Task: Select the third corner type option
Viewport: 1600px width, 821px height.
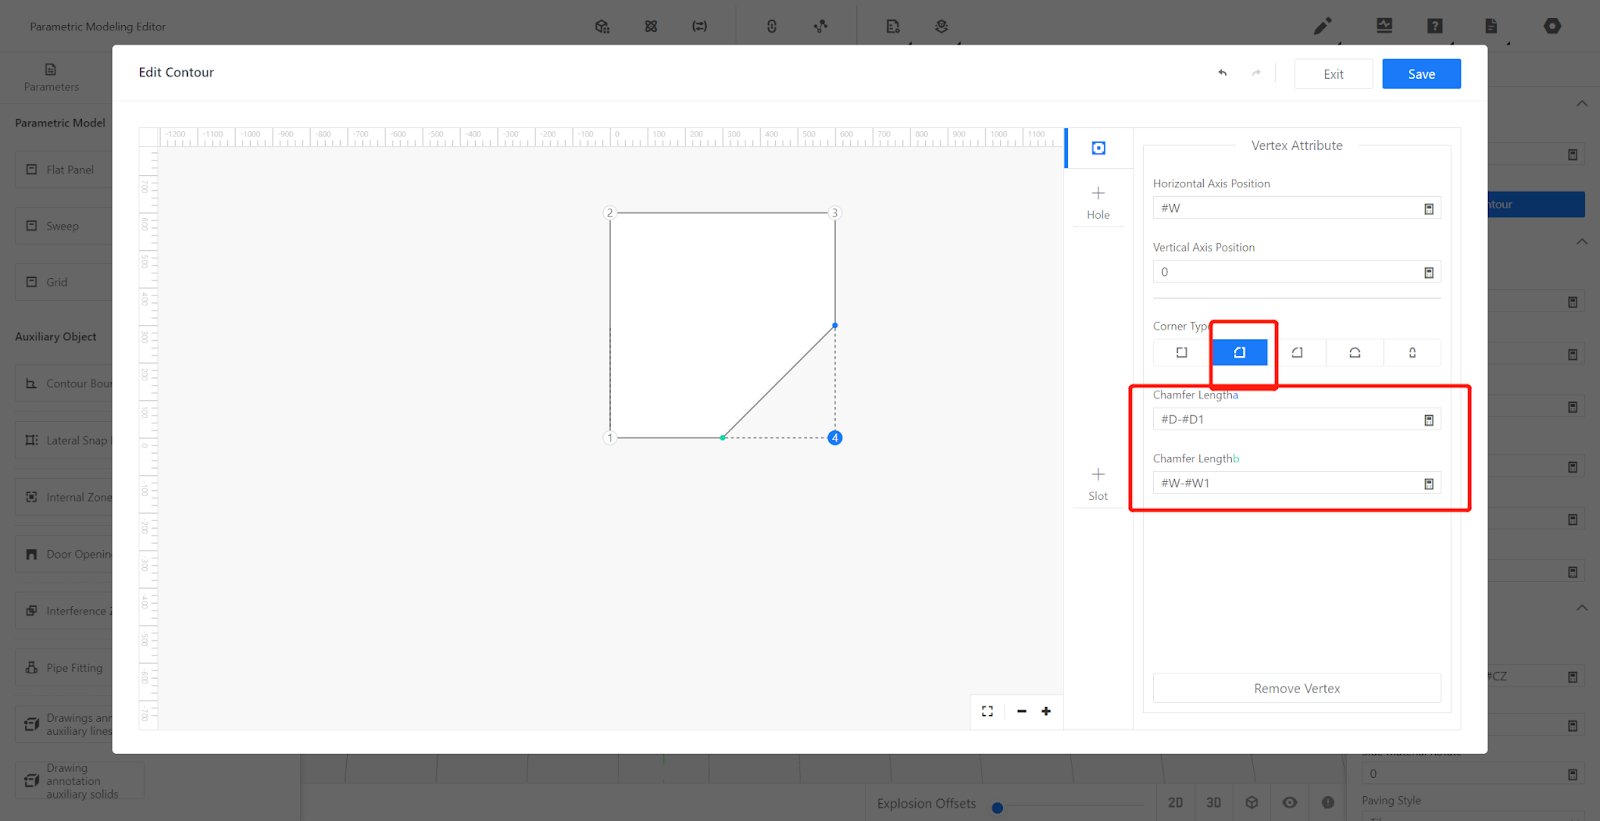Action: click(x=1297, y=352)
